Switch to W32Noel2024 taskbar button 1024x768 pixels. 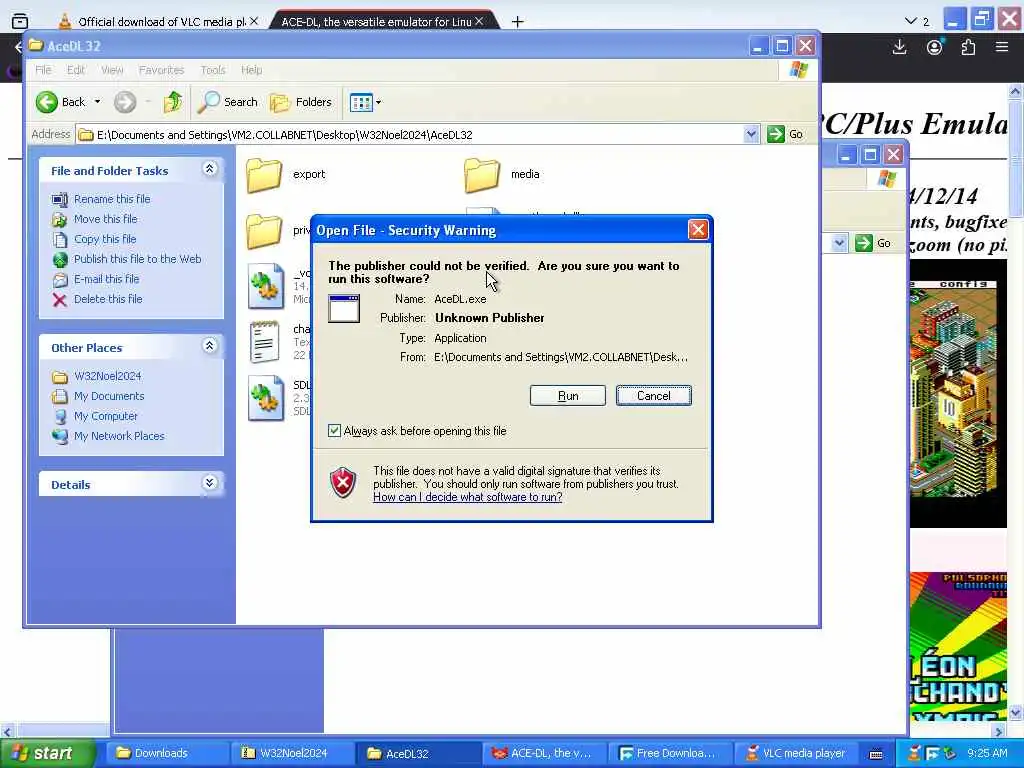(x=293, y=753)
